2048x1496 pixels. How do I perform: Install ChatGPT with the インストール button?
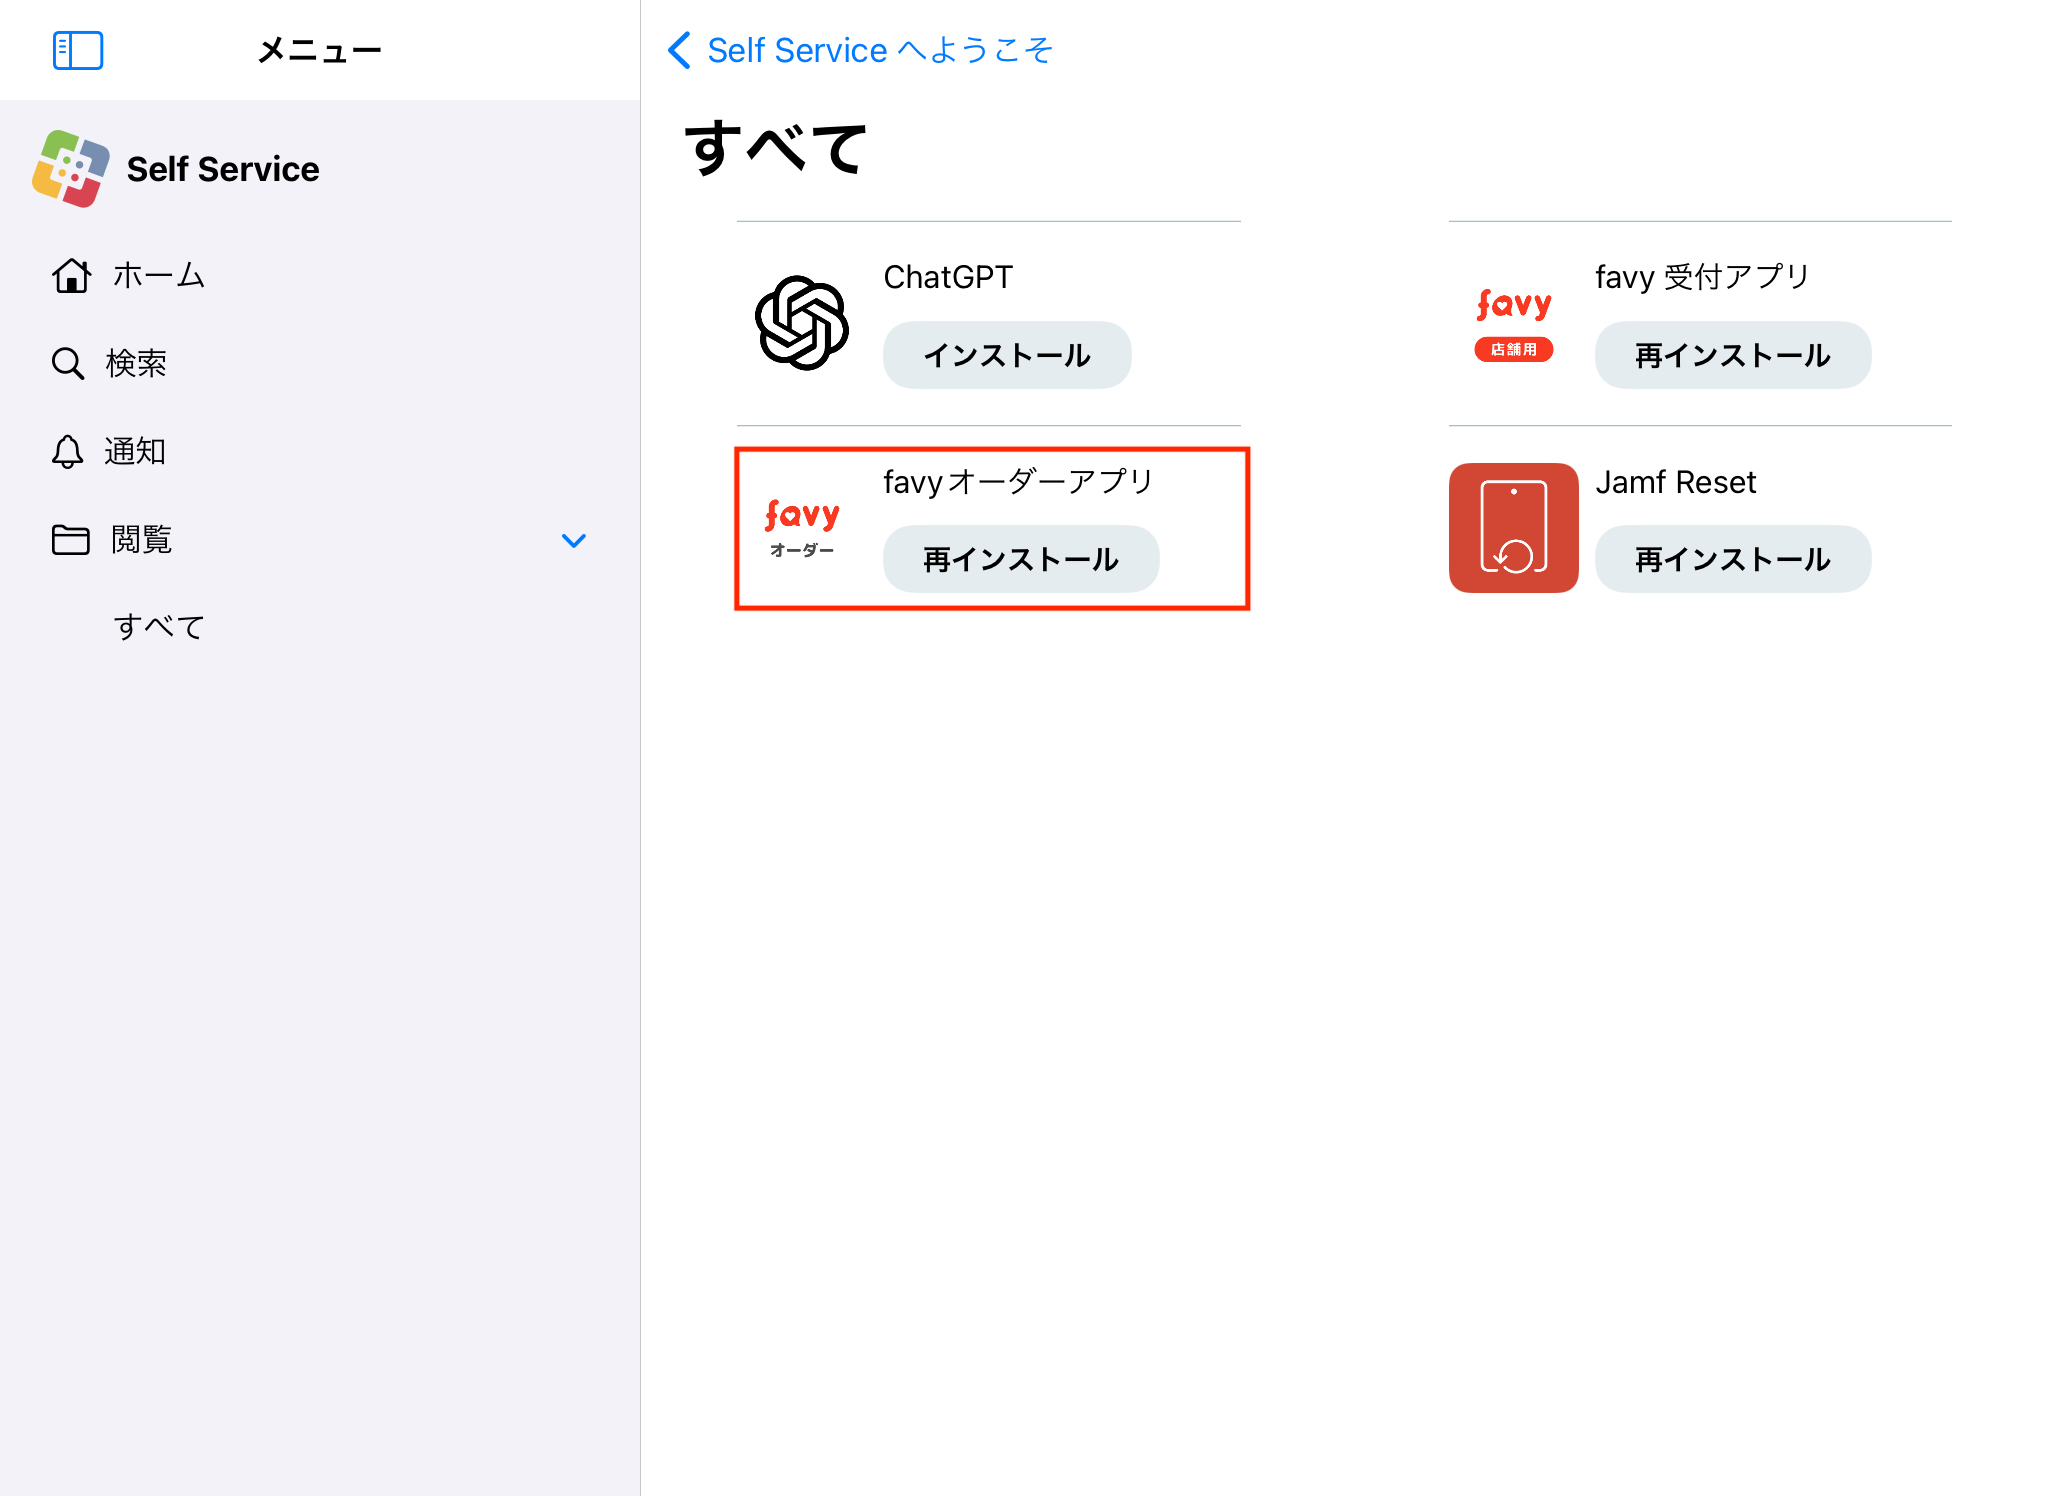tap(1007, 355)
